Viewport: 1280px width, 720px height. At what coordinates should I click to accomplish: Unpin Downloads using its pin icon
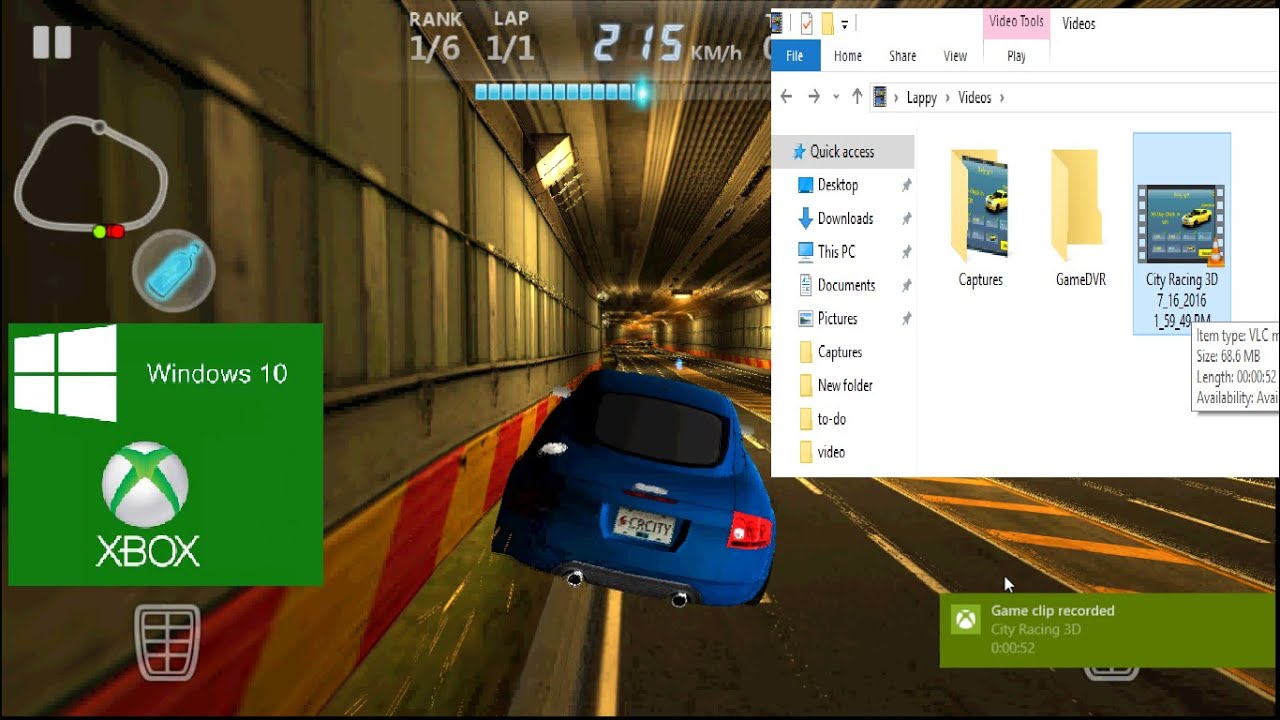coord(906,218)
